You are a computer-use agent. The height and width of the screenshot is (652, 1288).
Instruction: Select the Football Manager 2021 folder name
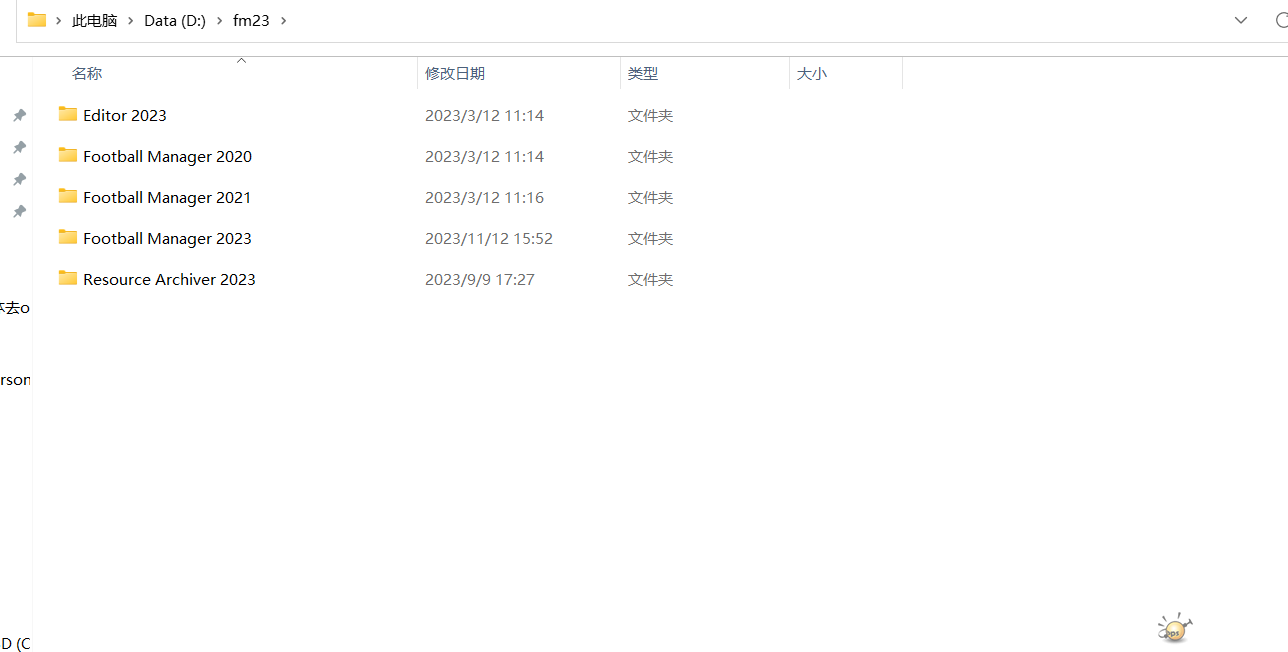click(x=167, y=197)
